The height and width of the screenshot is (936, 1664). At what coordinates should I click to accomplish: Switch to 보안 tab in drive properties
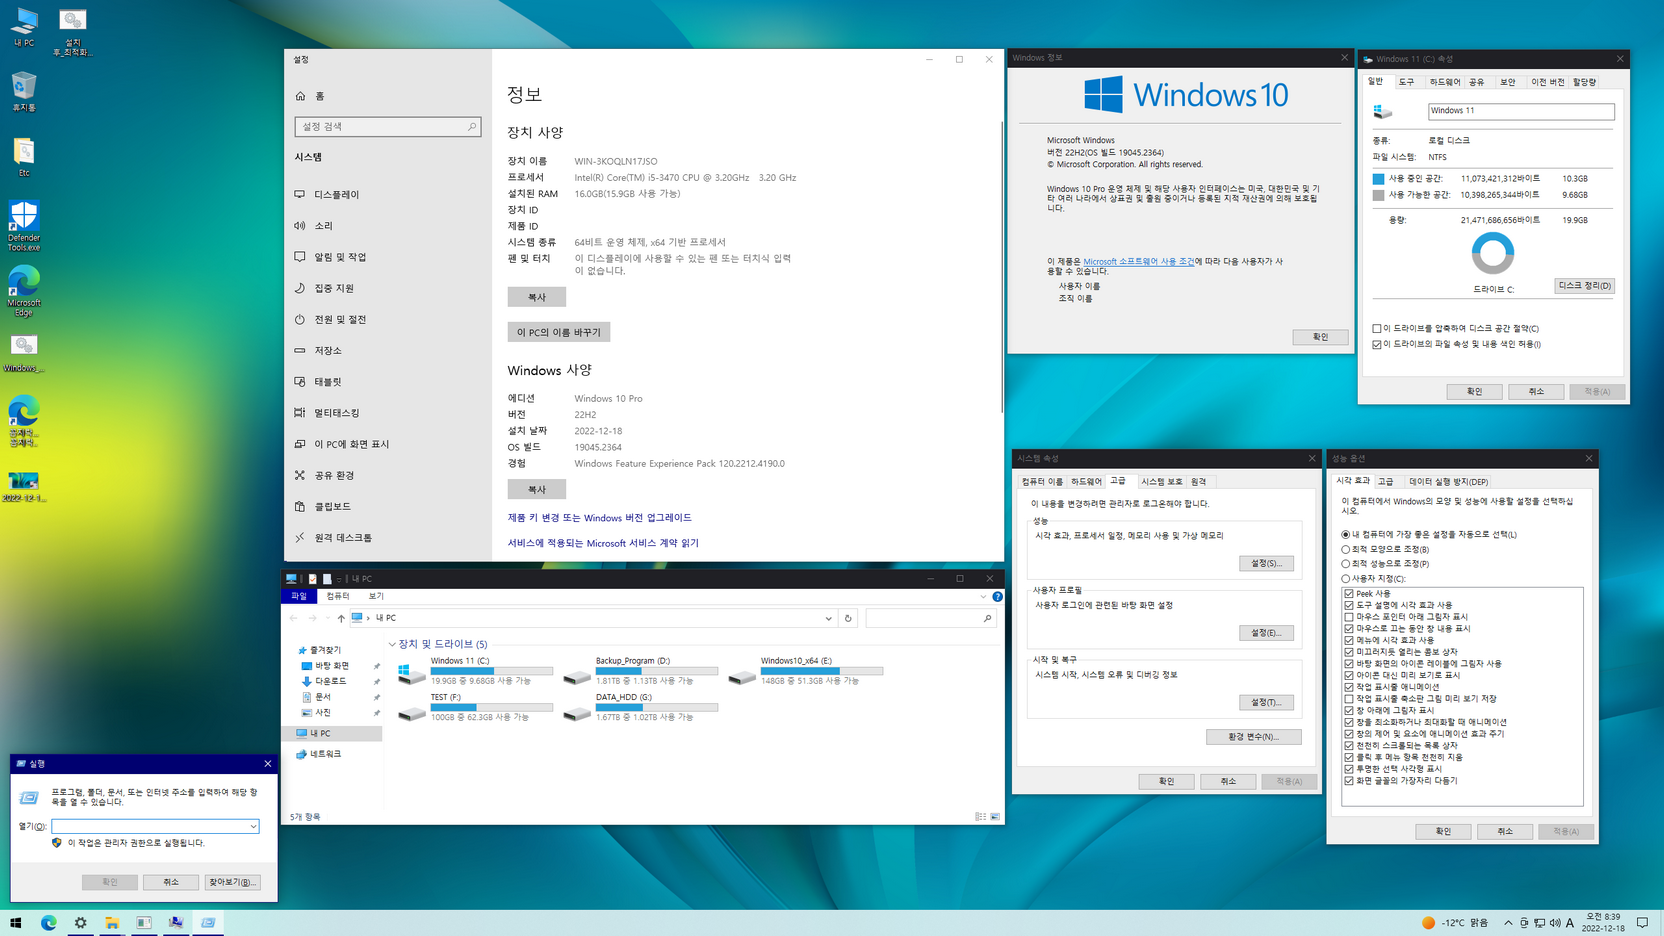(x=1507, y=82)
